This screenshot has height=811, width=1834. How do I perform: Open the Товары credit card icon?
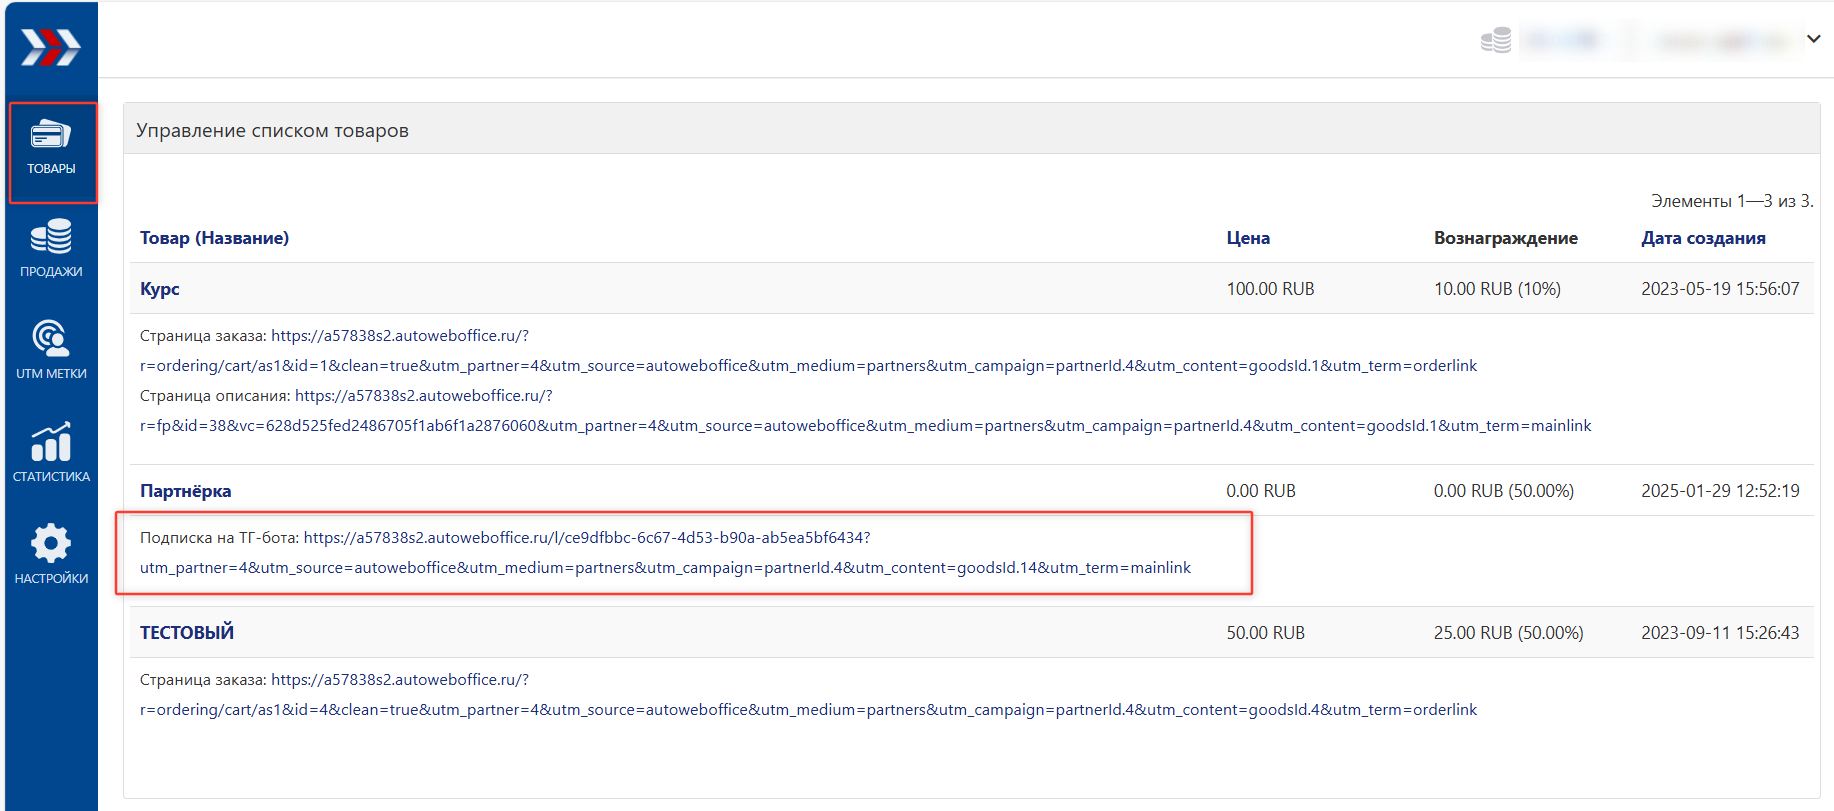pyautogui.click(x=51, y=135)
